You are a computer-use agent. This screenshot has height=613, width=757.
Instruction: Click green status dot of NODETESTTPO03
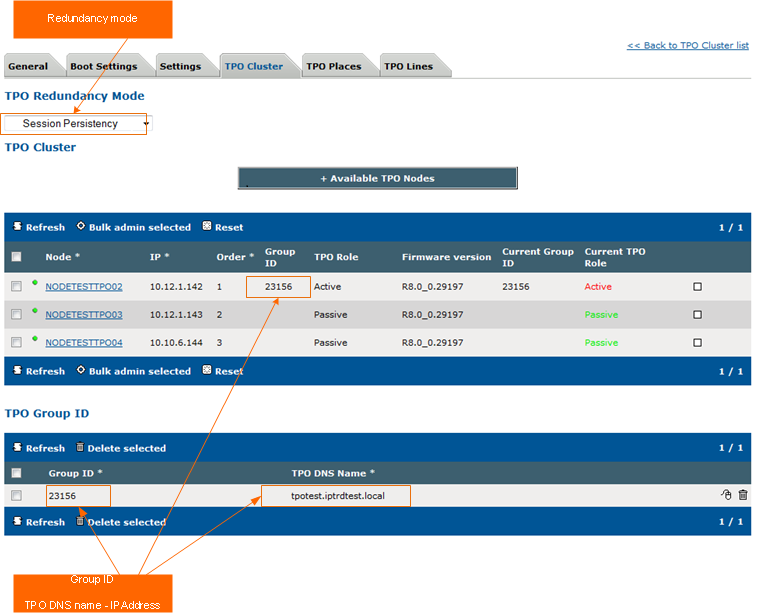(35, 310)
